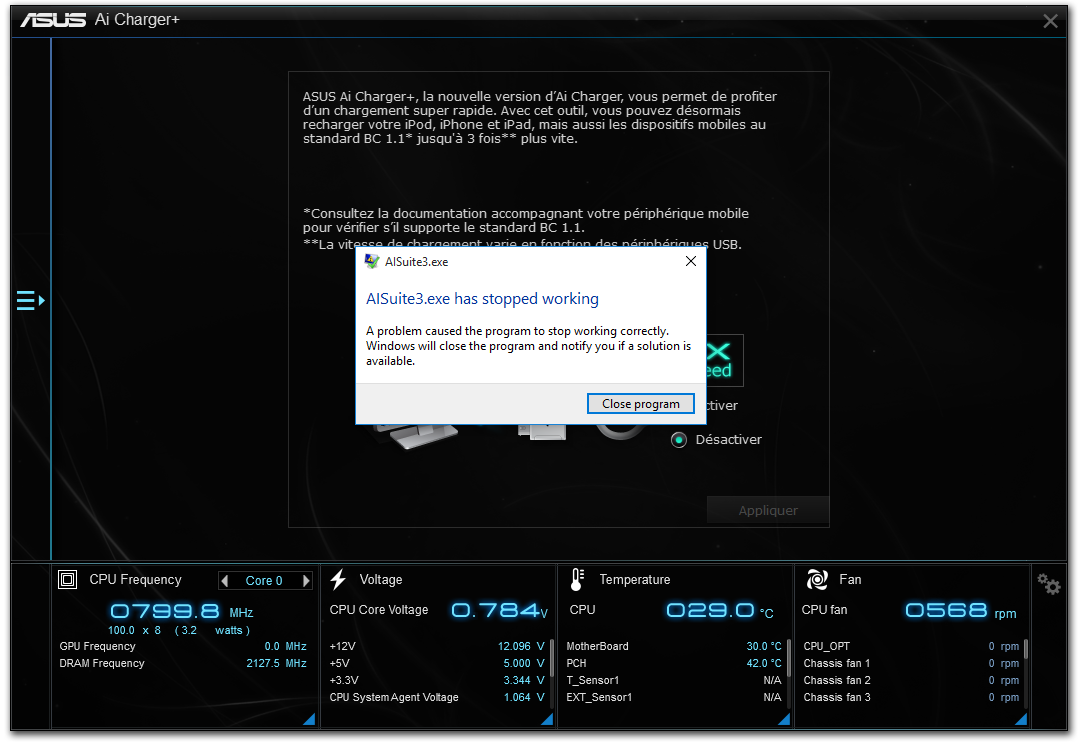
Task: Click the Chassis fan 2 label
Action: pyautogui.click(x=837, y=681)
